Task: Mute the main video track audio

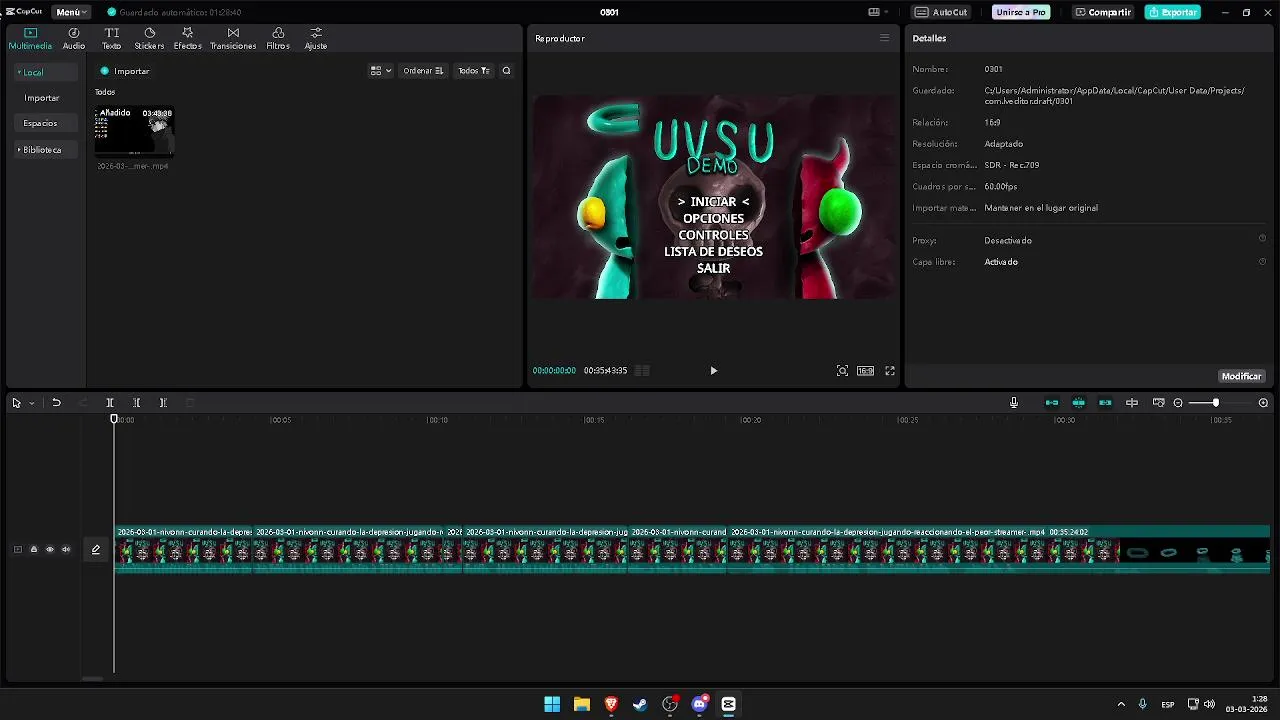Action: (66, 549)
